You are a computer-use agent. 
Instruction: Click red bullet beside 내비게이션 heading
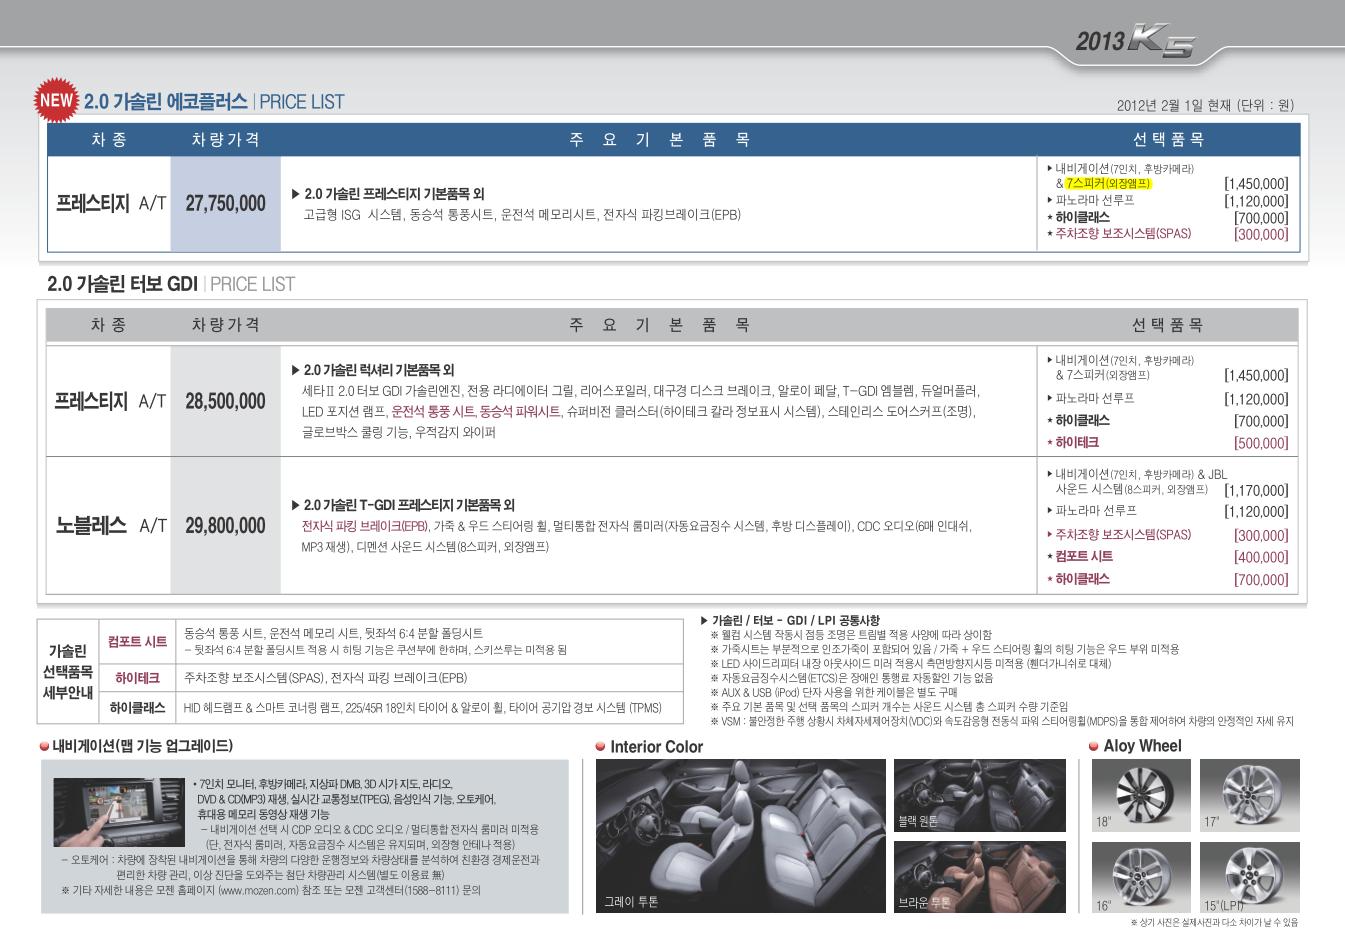(x=44, y=746)
